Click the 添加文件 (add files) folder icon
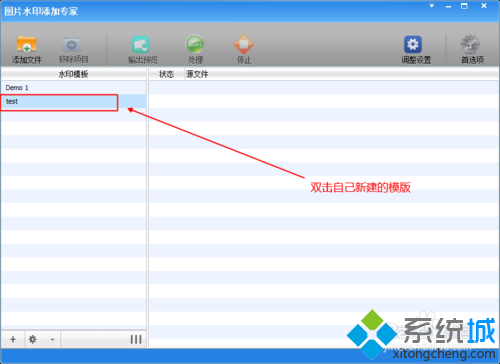 (26, 44)
